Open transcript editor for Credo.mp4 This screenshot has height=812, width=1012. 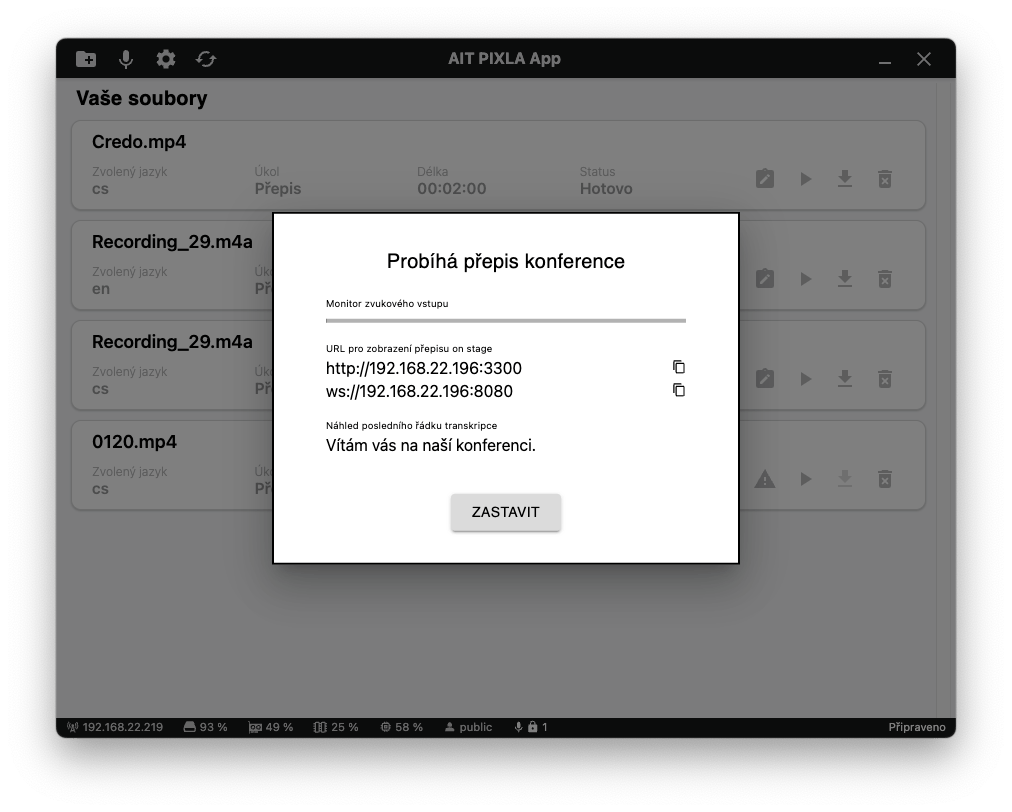tap(765, 179)
